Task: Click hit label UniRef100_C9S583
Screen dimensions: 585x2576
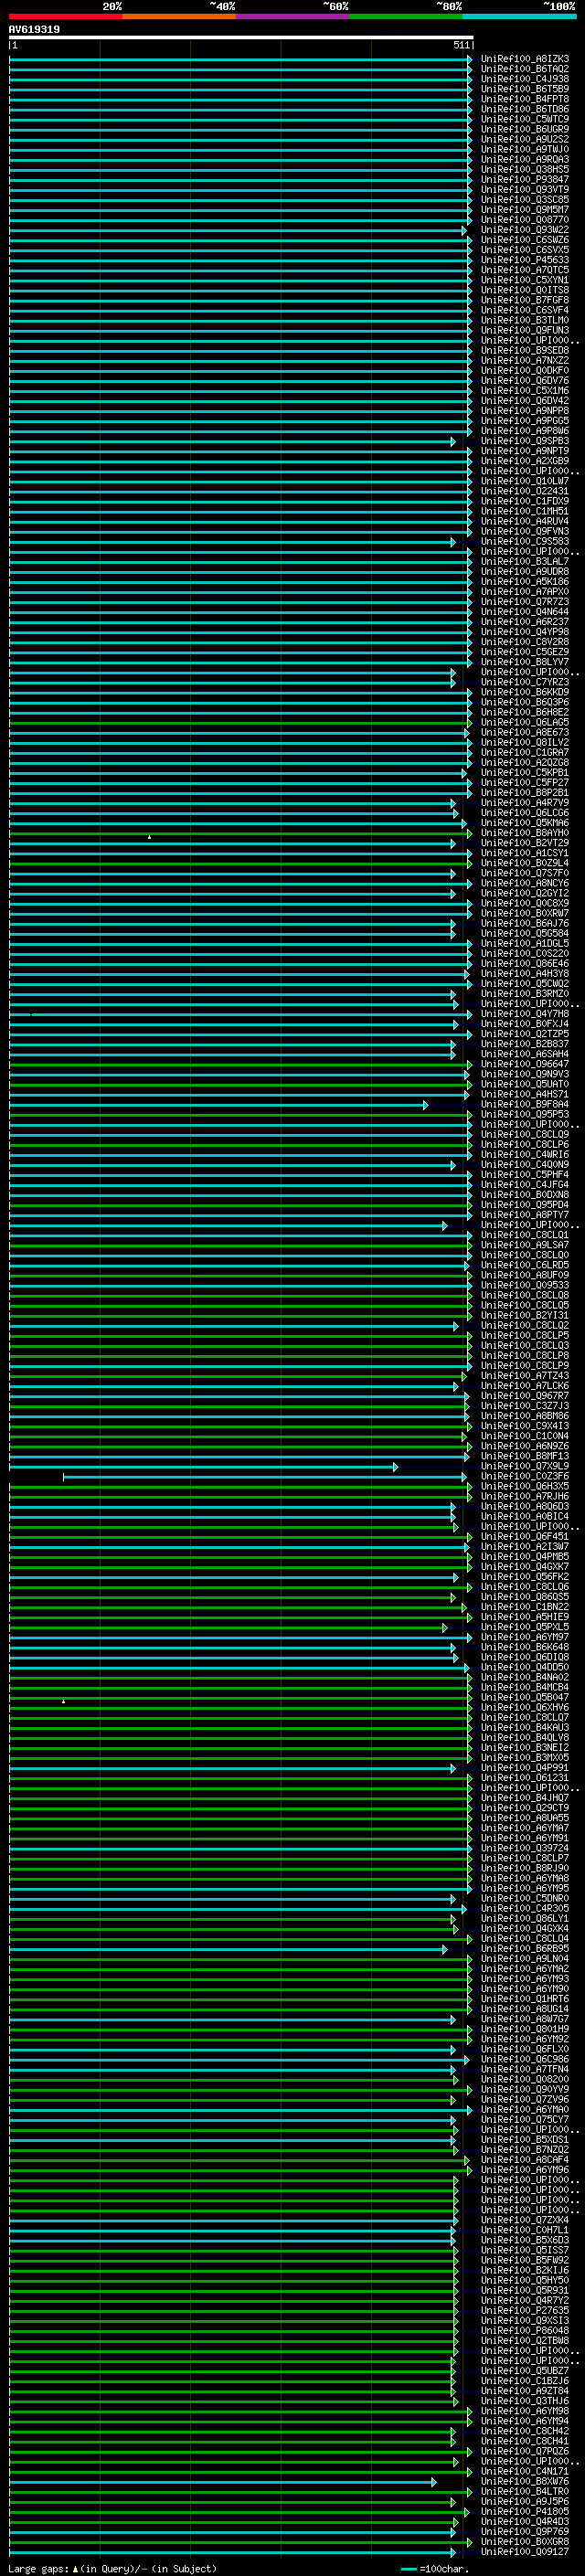Action: pyautogui.click(x=525, y=542)
